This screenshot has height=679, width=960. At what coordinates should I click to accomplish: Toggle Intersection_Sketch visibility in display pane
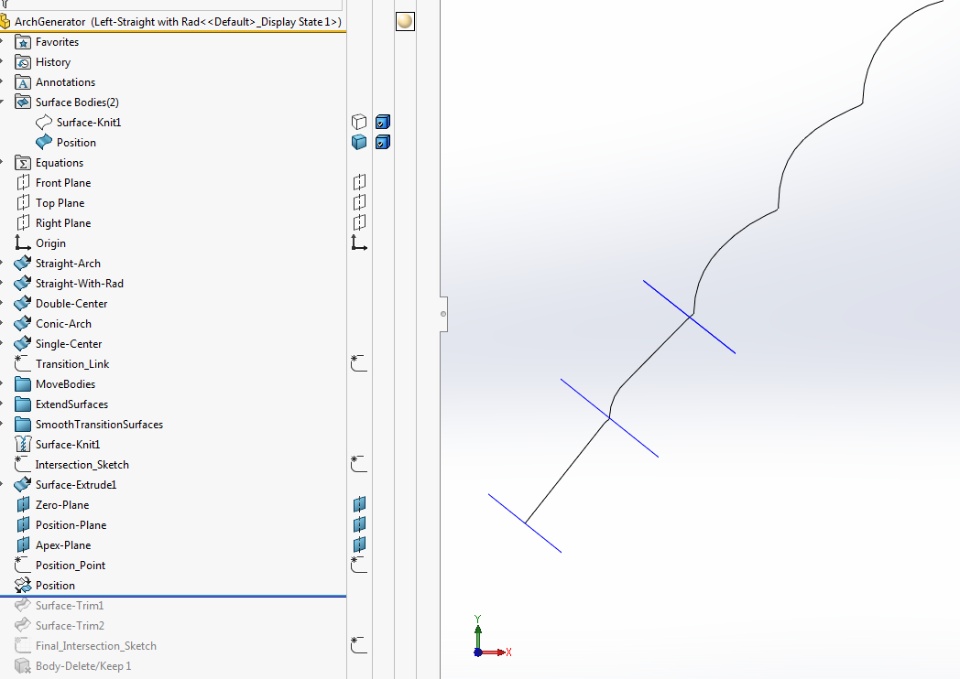[359, 464]
